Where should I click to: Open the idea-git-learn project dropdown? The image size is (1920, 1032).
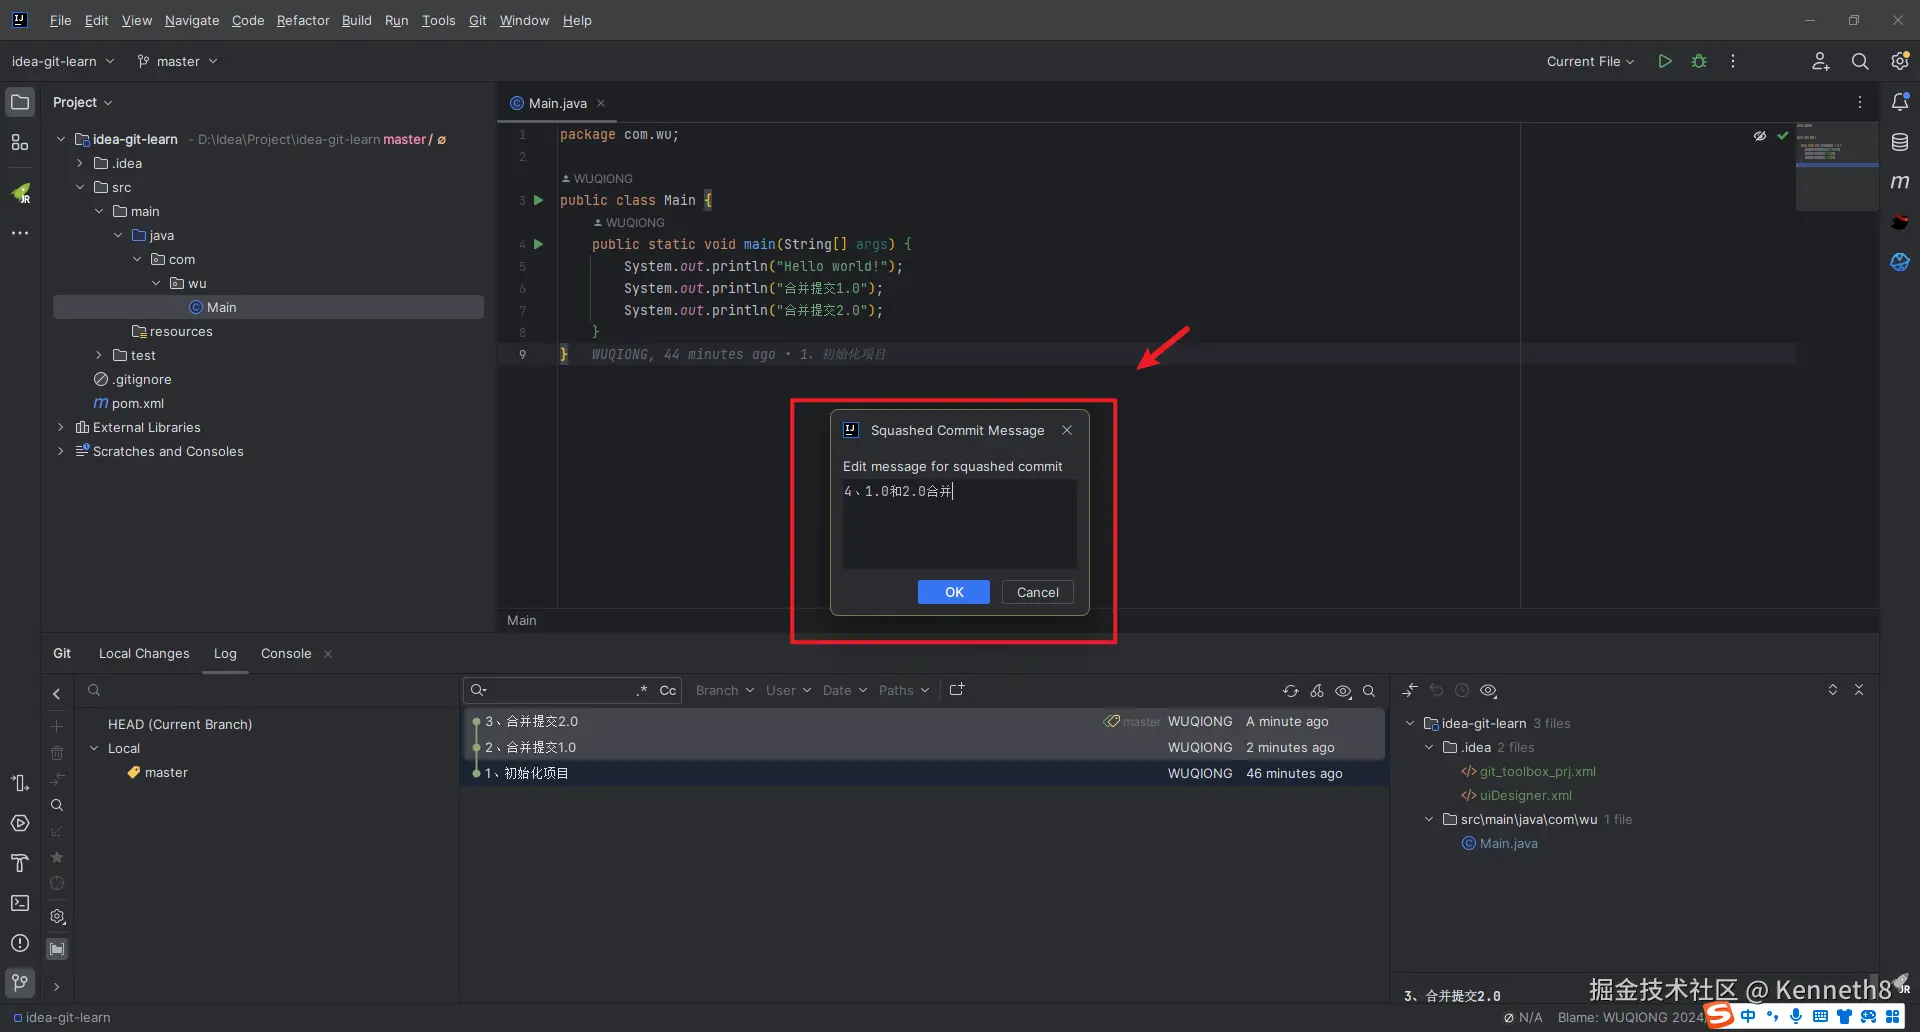[x=63, y=61]
